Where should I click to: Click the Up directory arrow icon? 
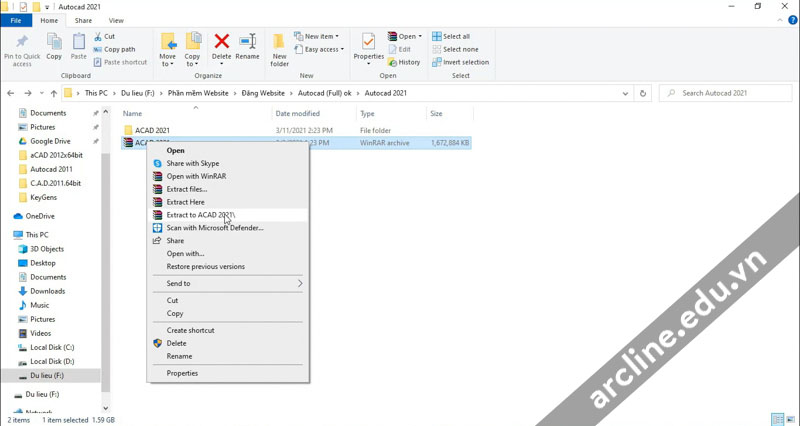[x=54, y=93]
